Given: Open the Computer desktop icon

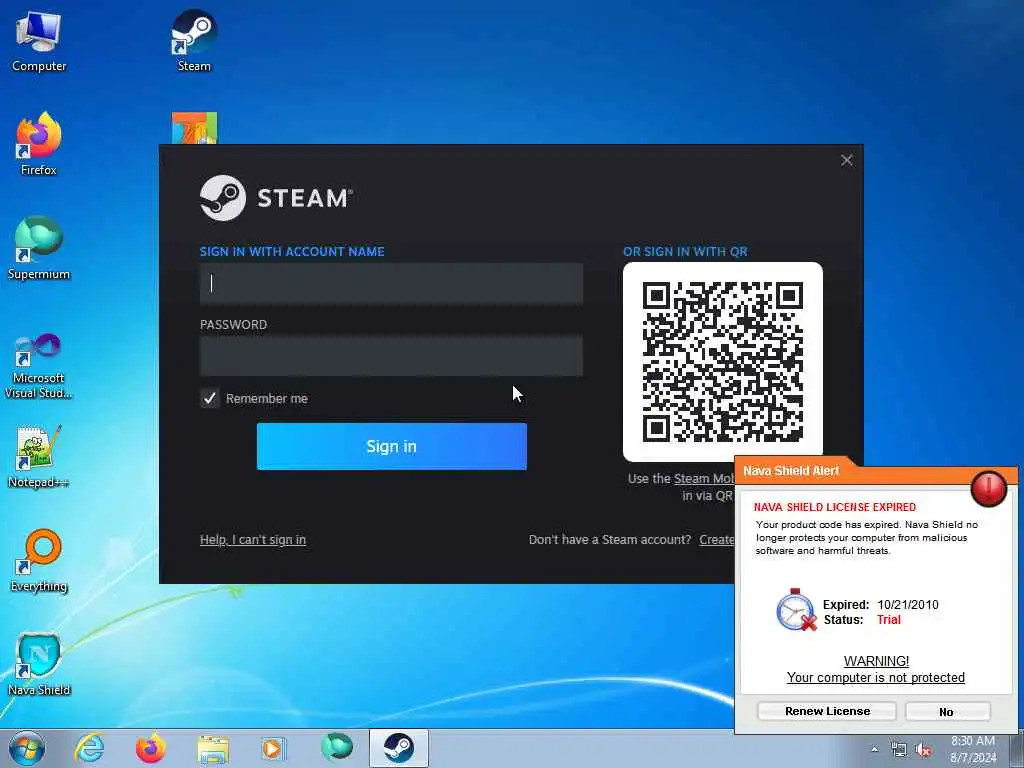Looking at the screenshot, I should click(39, 41).
